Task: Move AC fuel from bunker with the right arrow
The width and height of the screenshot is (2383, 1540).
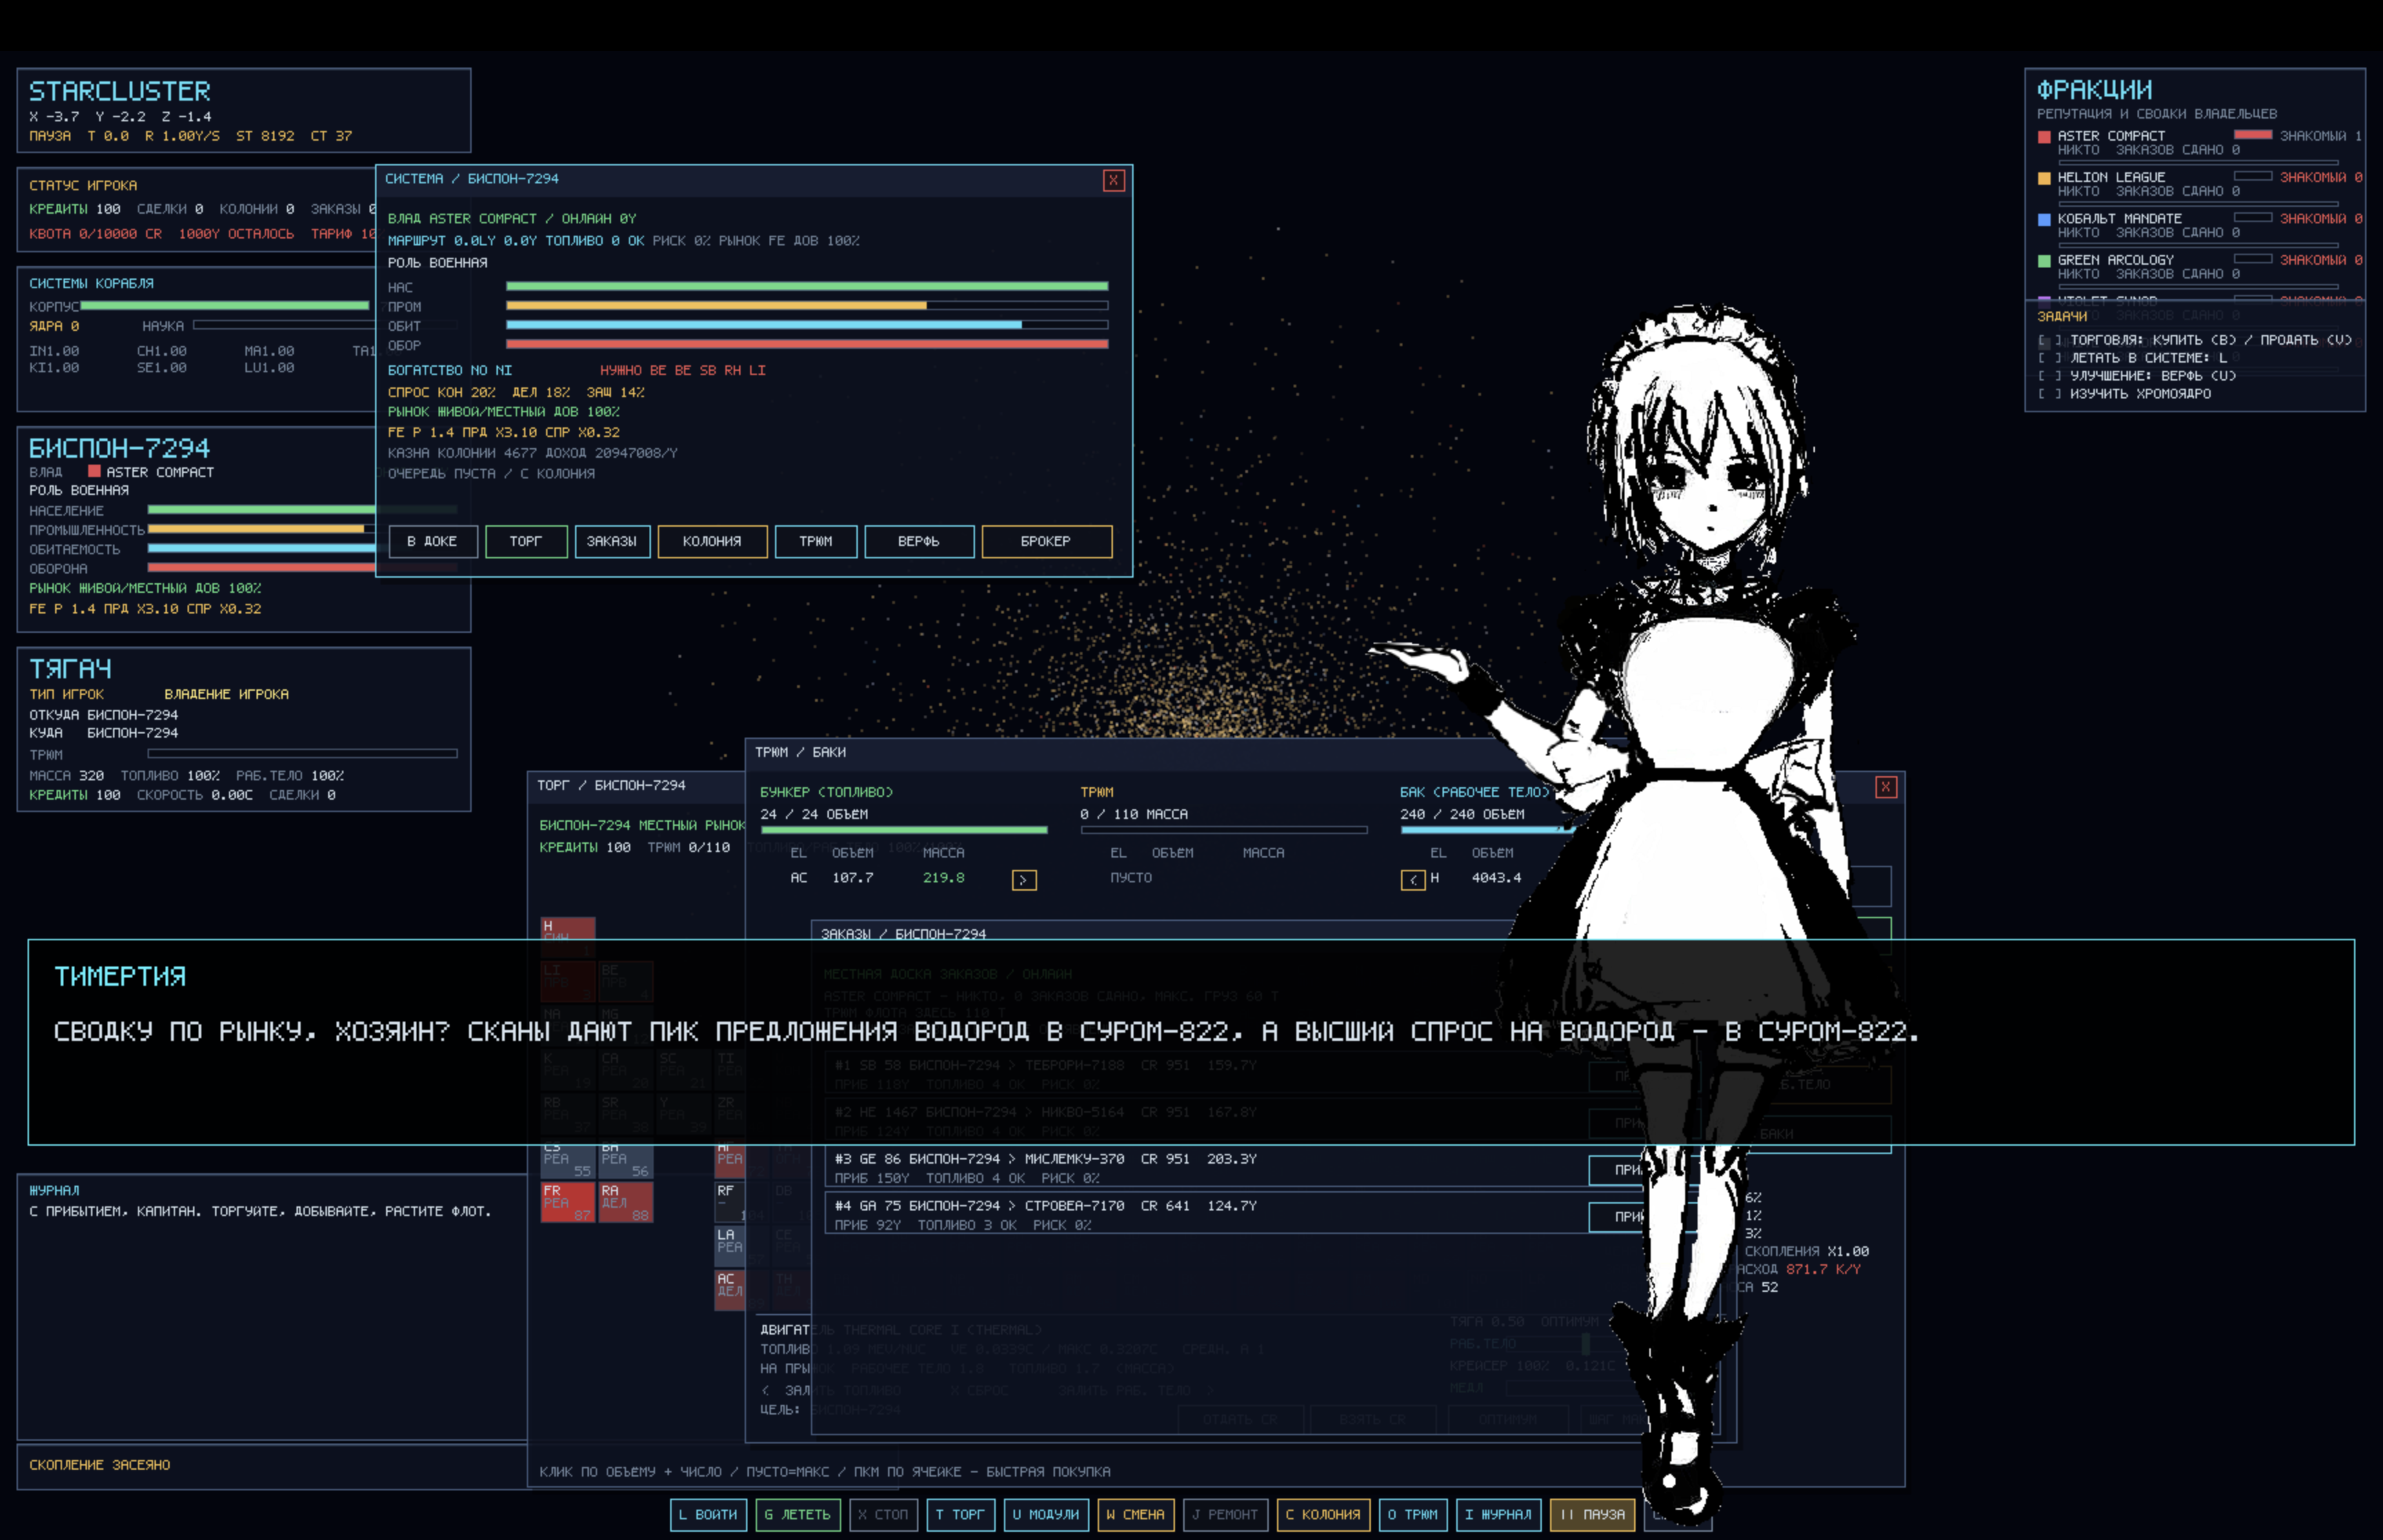Action: pyautogui.click(x=1024, y=880)
